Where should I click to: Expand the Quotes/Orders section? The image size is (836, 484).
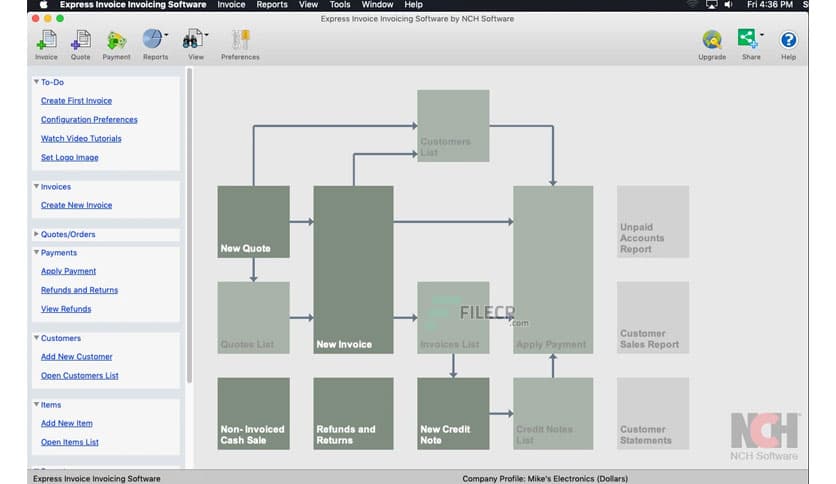[37, 235]
